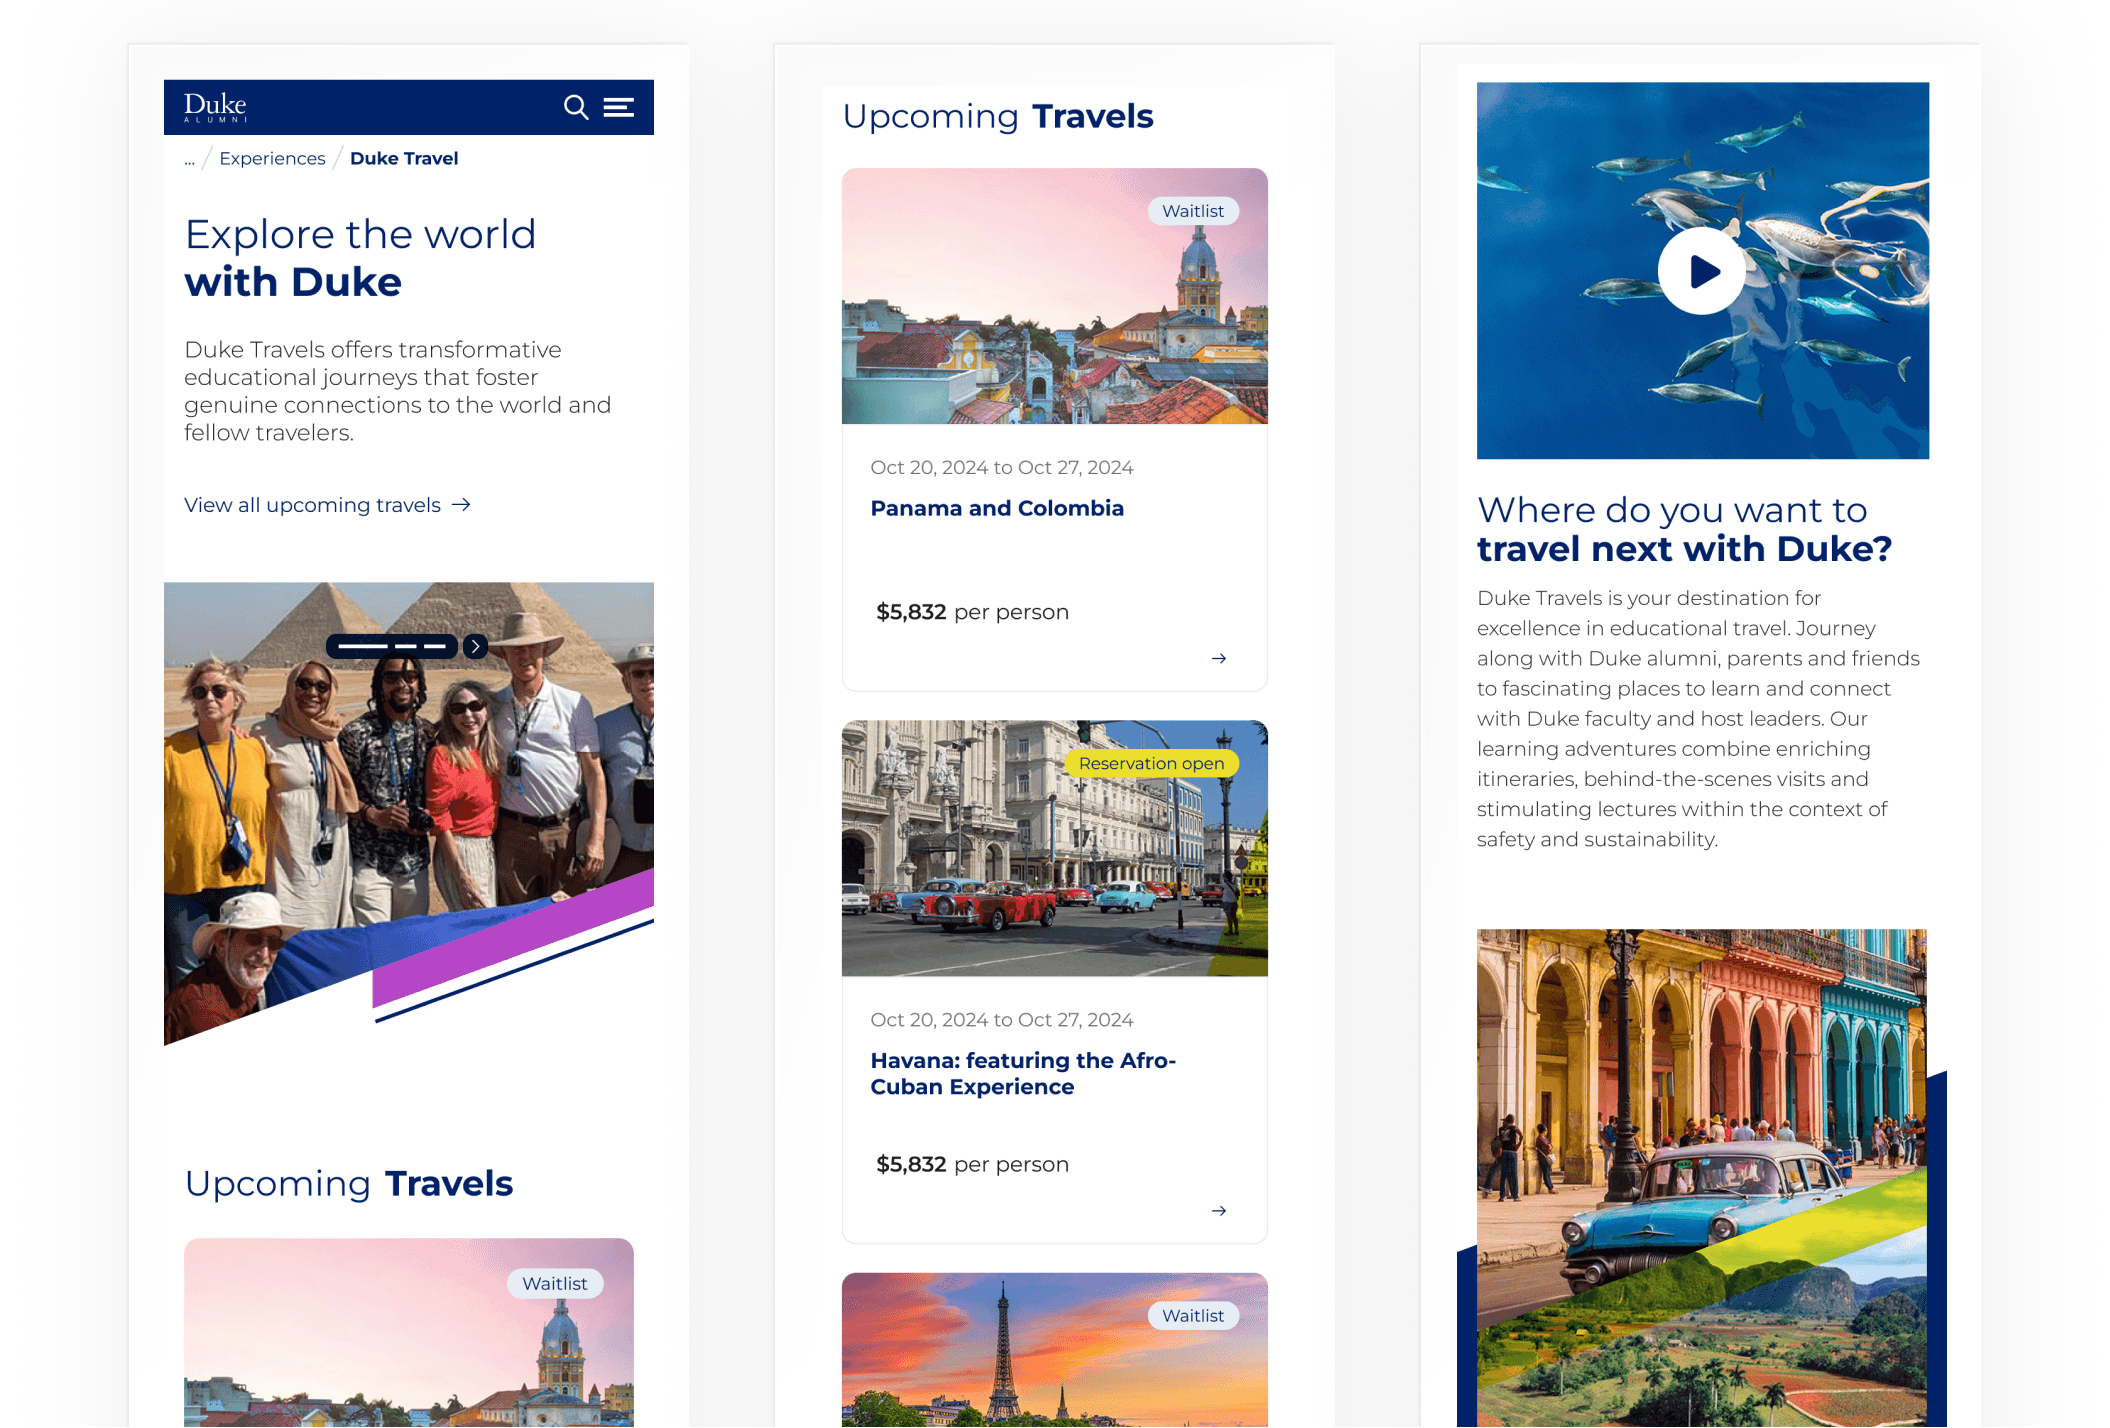Screen dimensions: 2110x1428
Task: Advance the hero image carousel with the next arrow
Action: (476, 646)
